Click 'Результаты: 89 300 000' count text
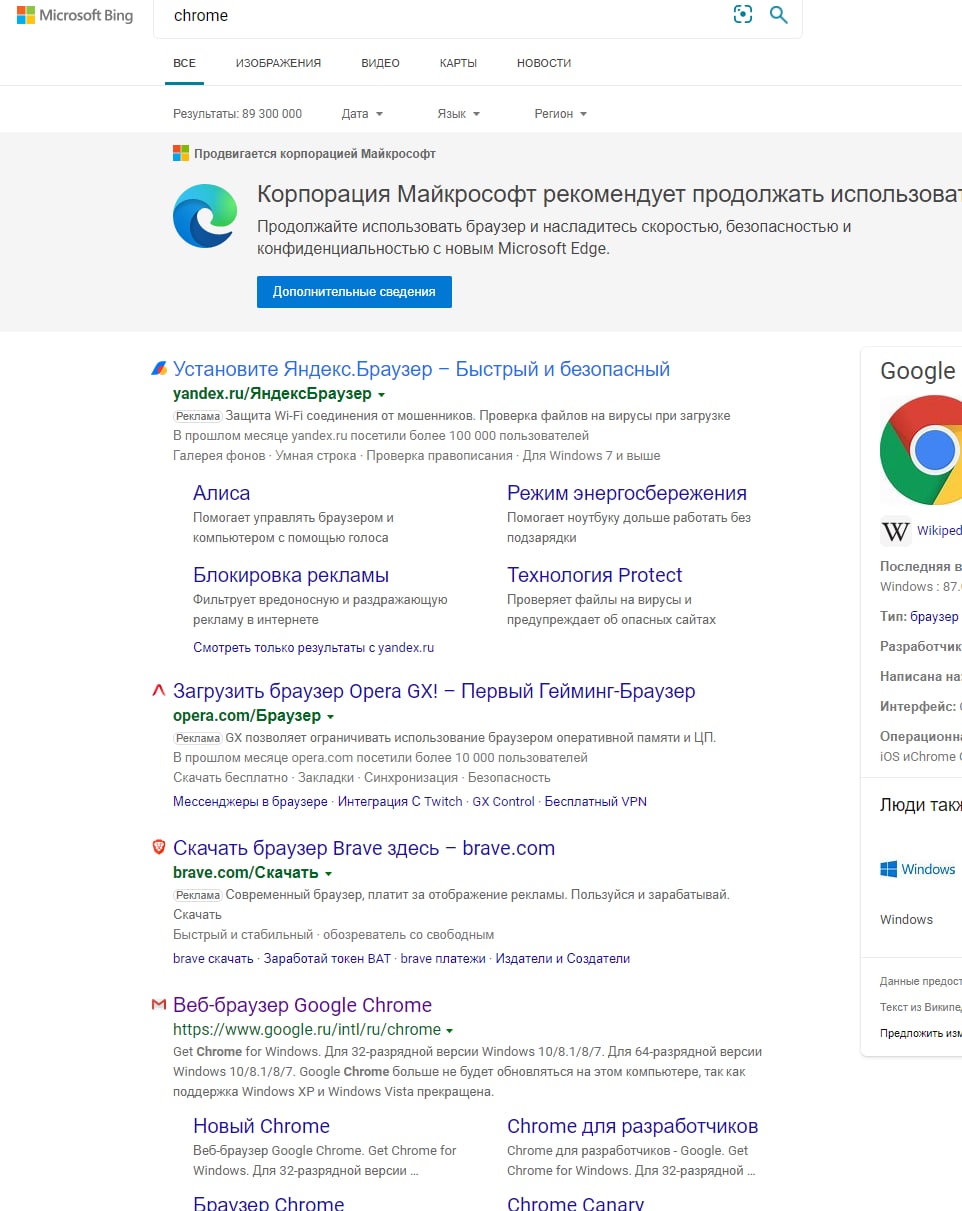Screen dimensions: 962x1211 pos(237,114)
